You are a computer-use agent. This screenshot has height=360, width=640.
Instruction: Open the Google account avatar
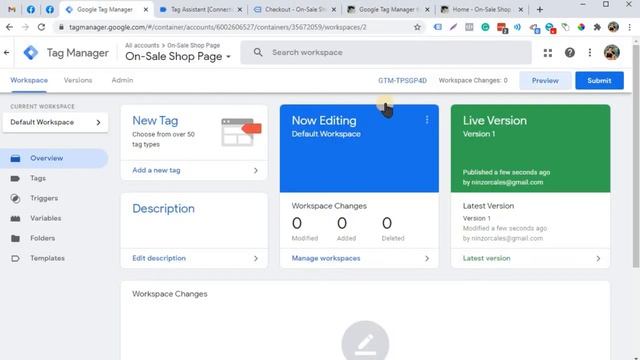[x=611, y=53]
